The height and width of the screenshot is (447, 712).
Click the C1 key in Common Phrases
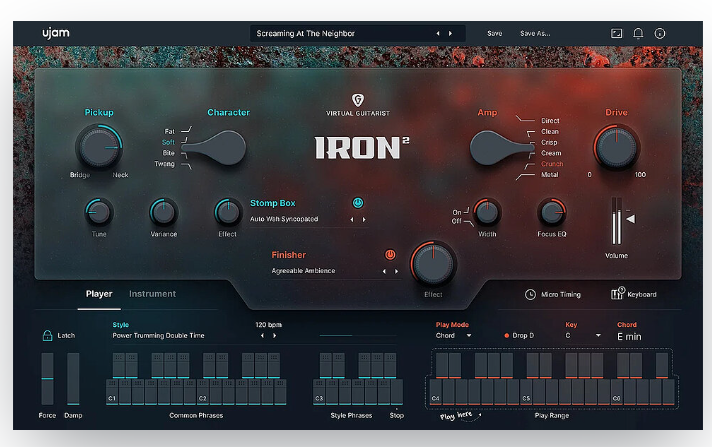112,392
